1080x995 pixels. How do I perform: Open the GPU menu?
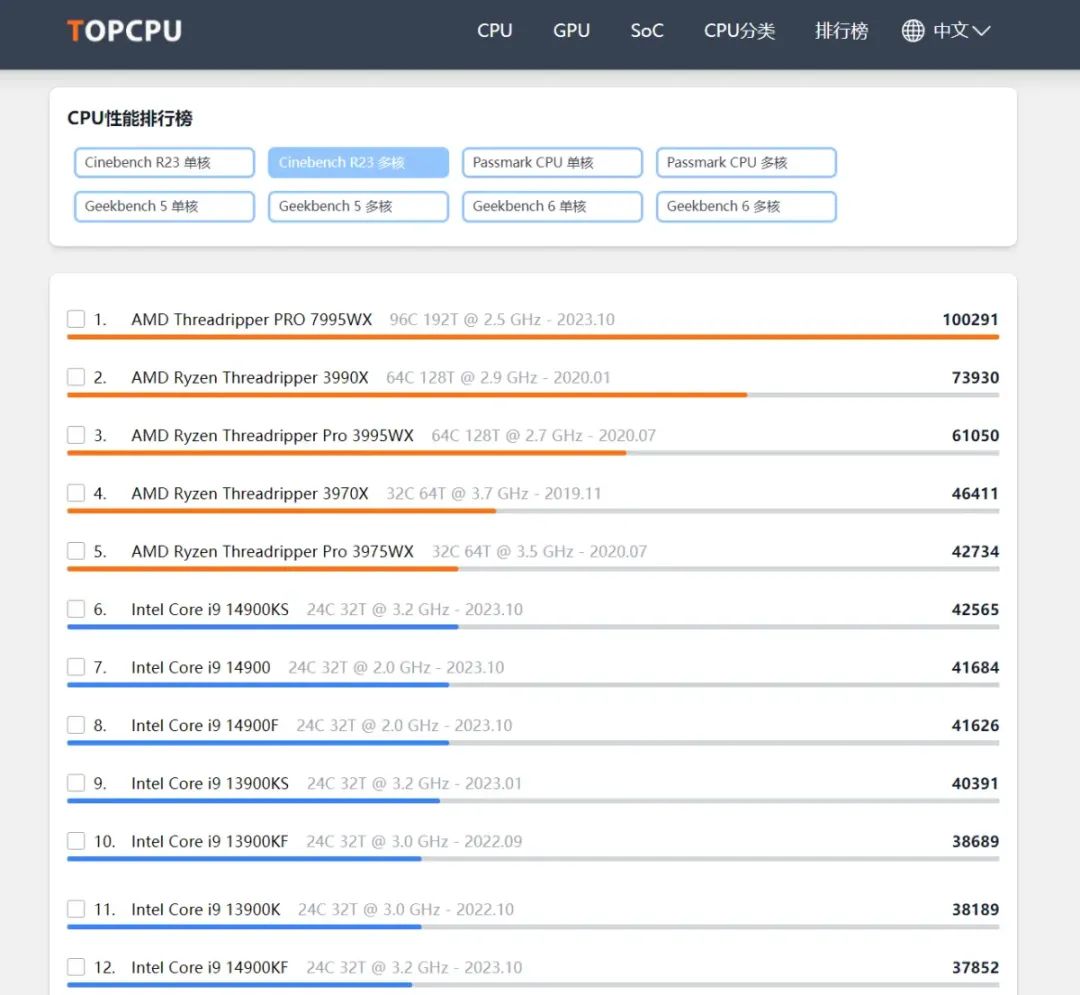pos(571,31)
